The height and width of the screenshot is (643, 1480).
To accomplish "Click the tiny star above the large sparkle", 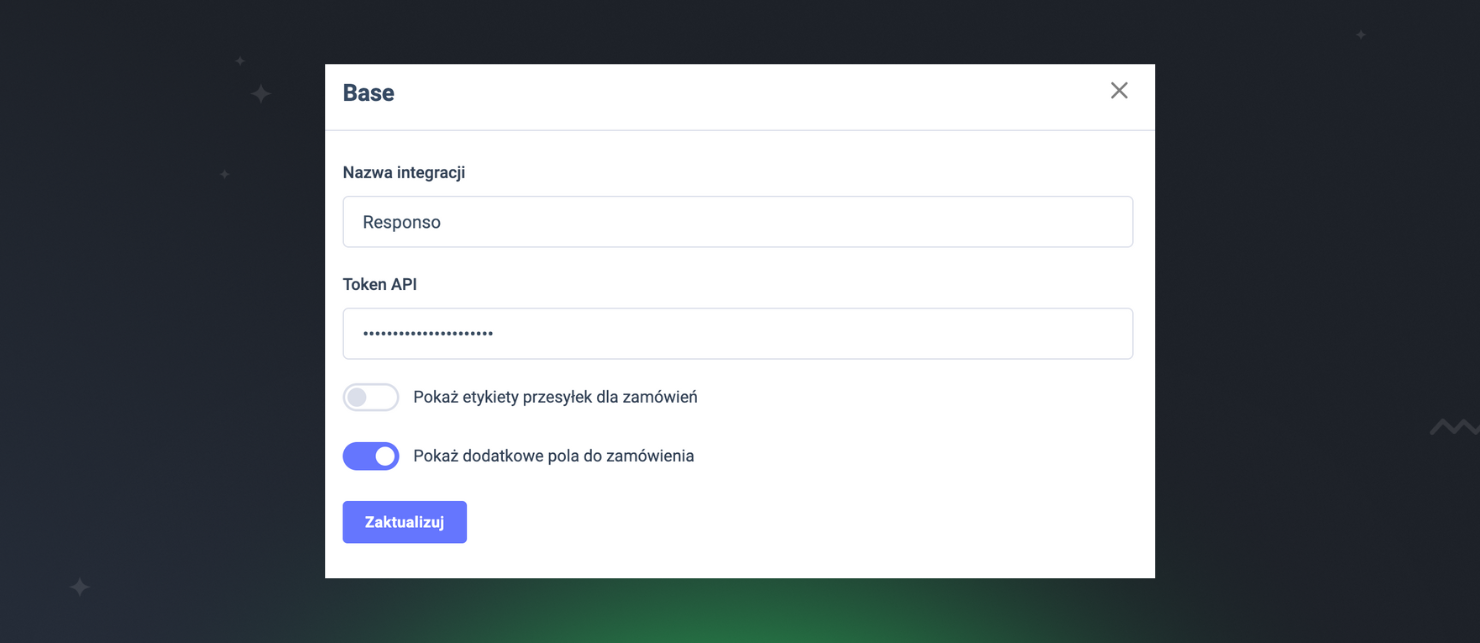I will 240,61.
